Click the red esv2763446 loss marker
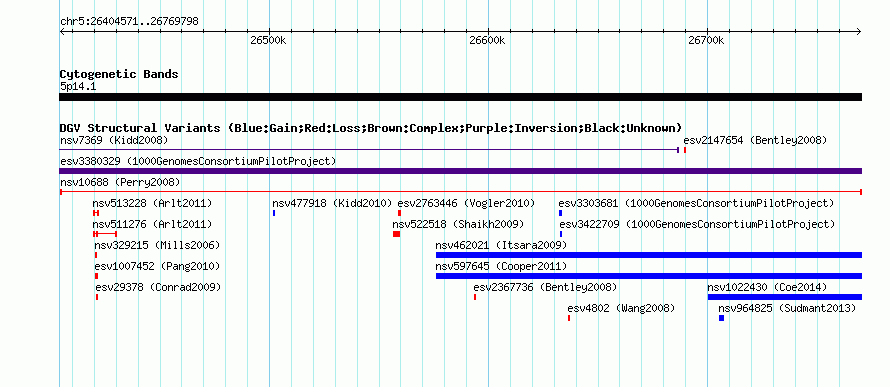 [400, 213]
